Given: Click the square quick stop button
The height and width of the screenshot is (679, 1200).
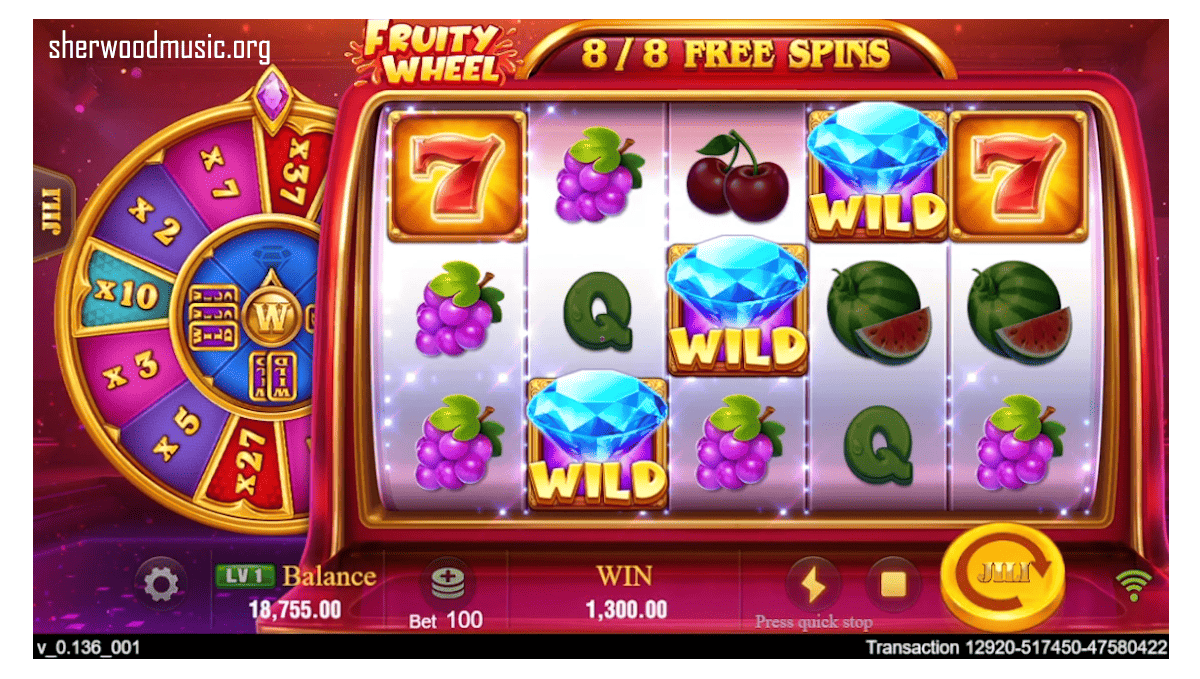Looking at the screenshot, I should click(x=891, y=584).
